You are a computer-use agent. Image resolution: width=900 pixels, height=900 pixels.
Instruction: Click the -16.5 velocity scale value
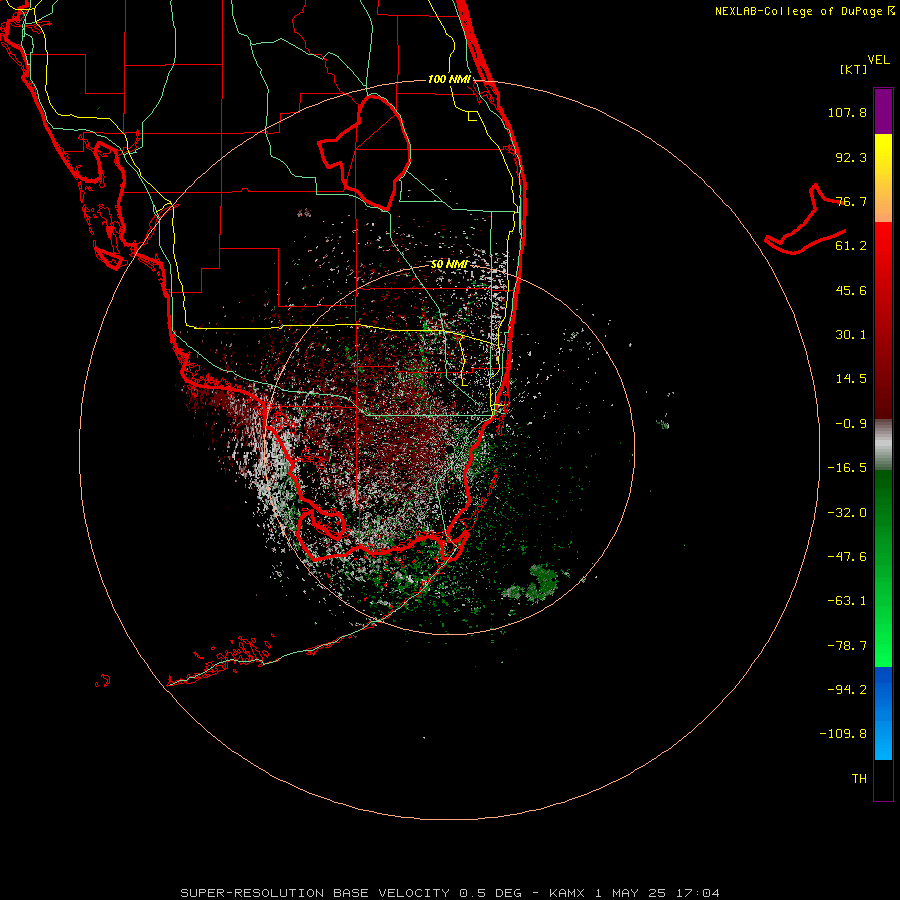847,468
